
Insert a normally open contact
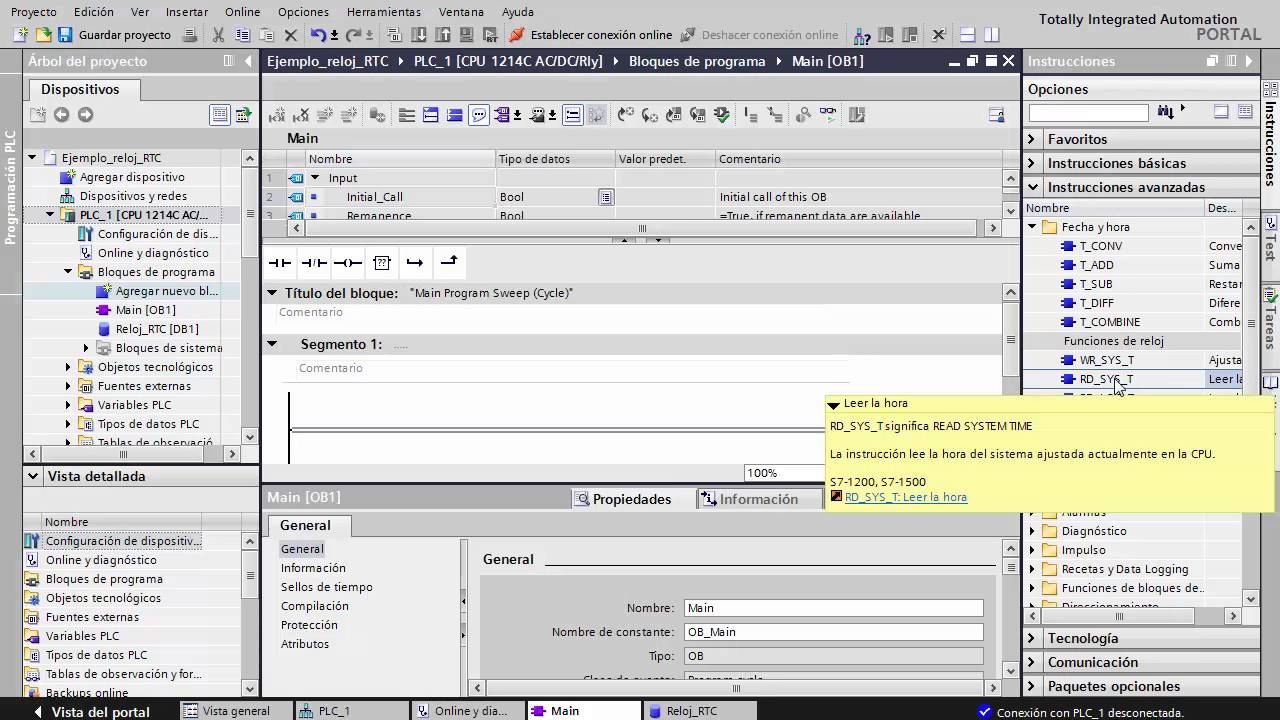coord(280,263)
